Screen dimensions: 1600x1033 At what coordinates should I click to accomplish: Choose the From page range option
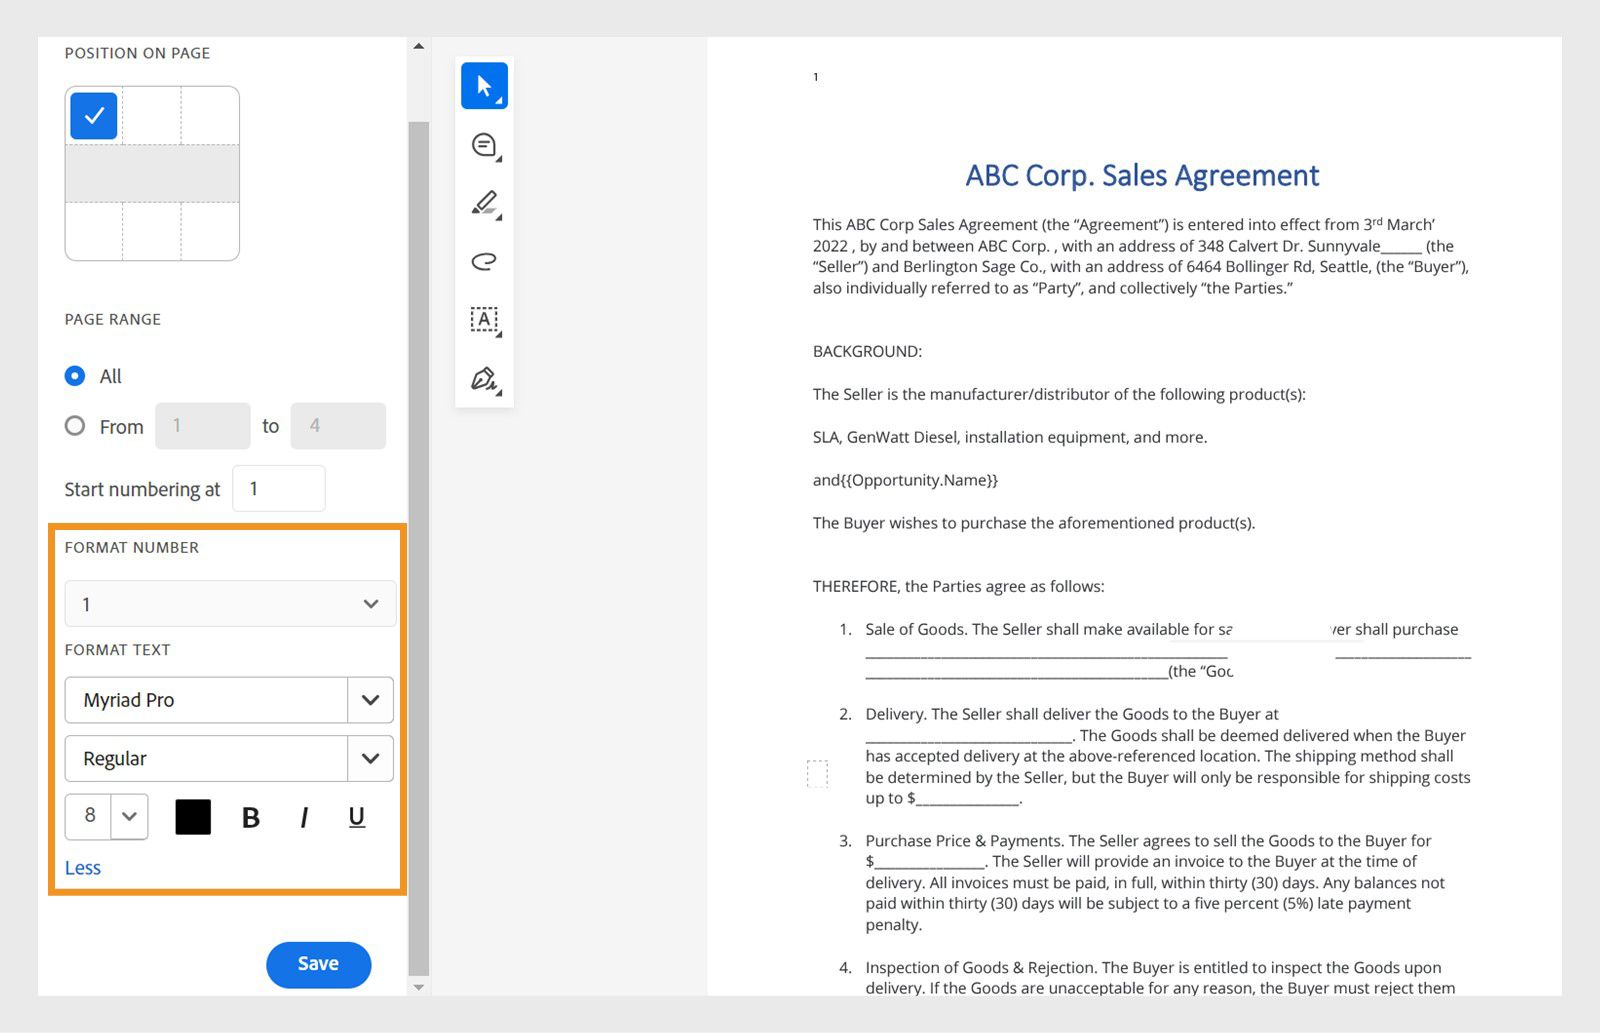[x=75, y=426]
